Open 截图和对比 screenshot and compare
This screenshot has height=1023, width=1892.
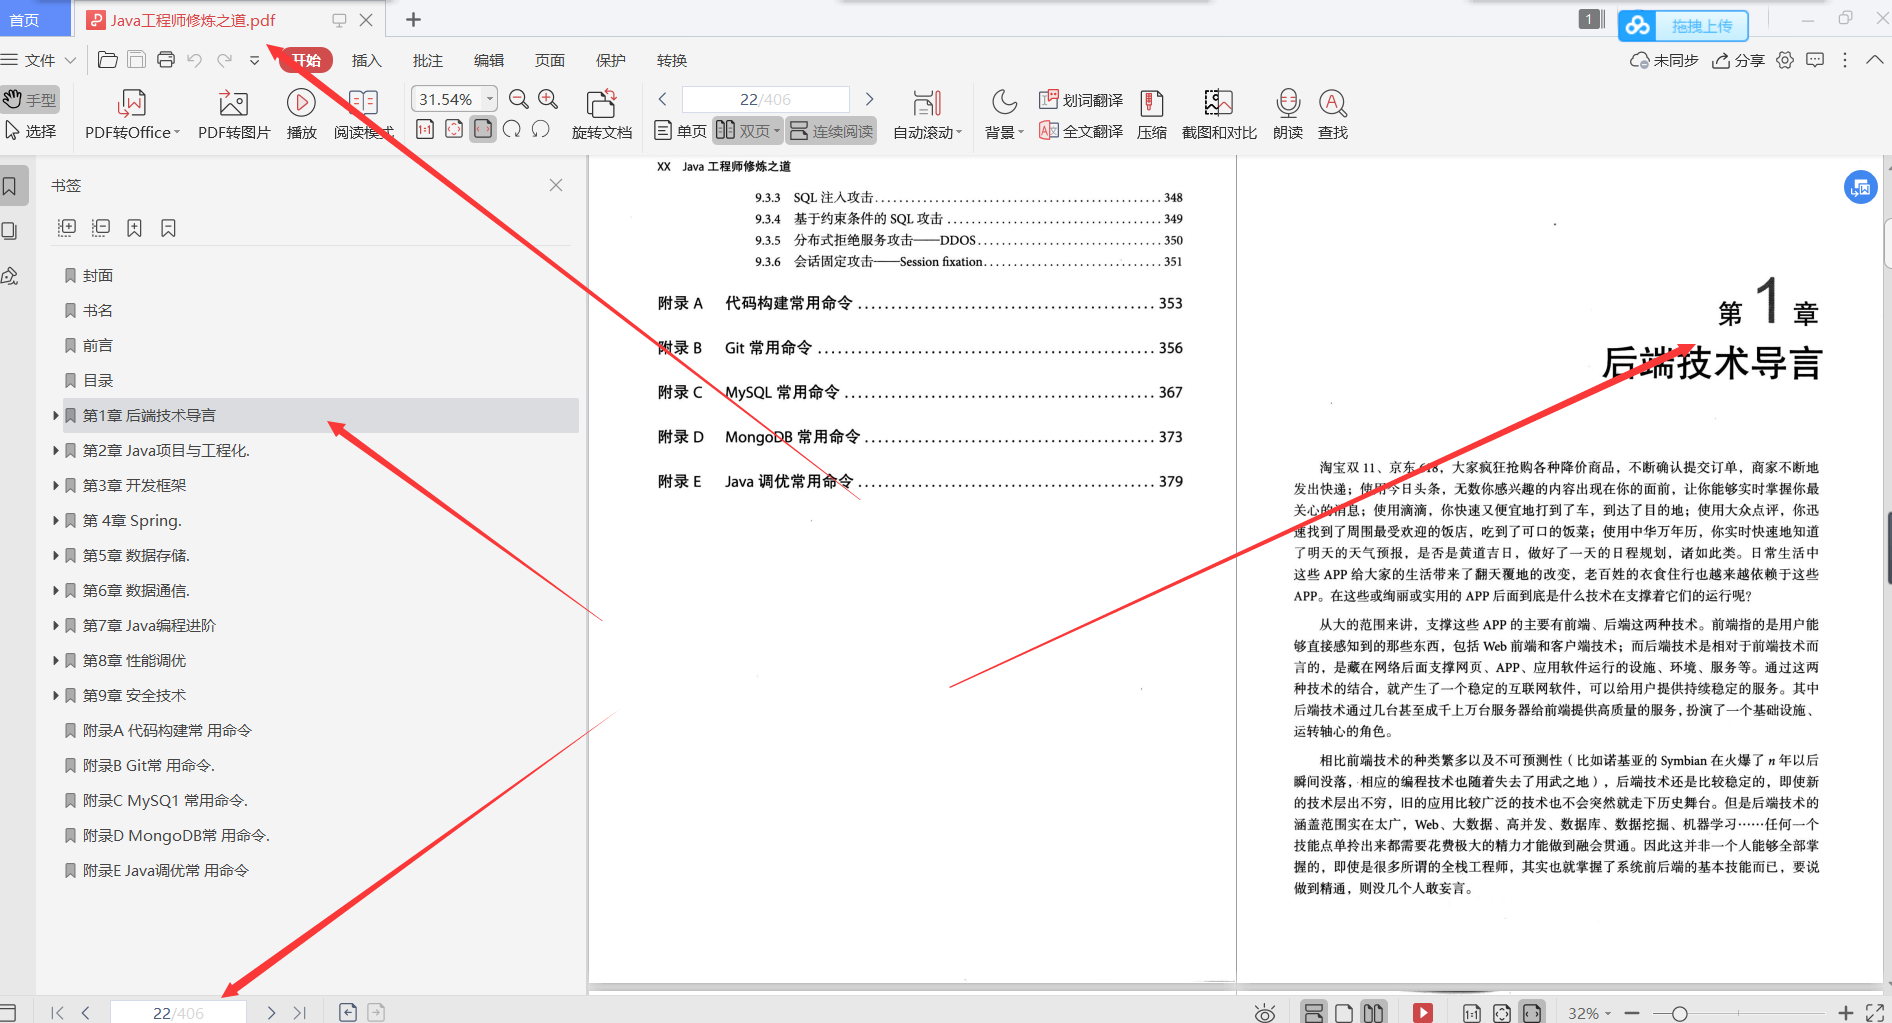click(x=1219, y=115)
